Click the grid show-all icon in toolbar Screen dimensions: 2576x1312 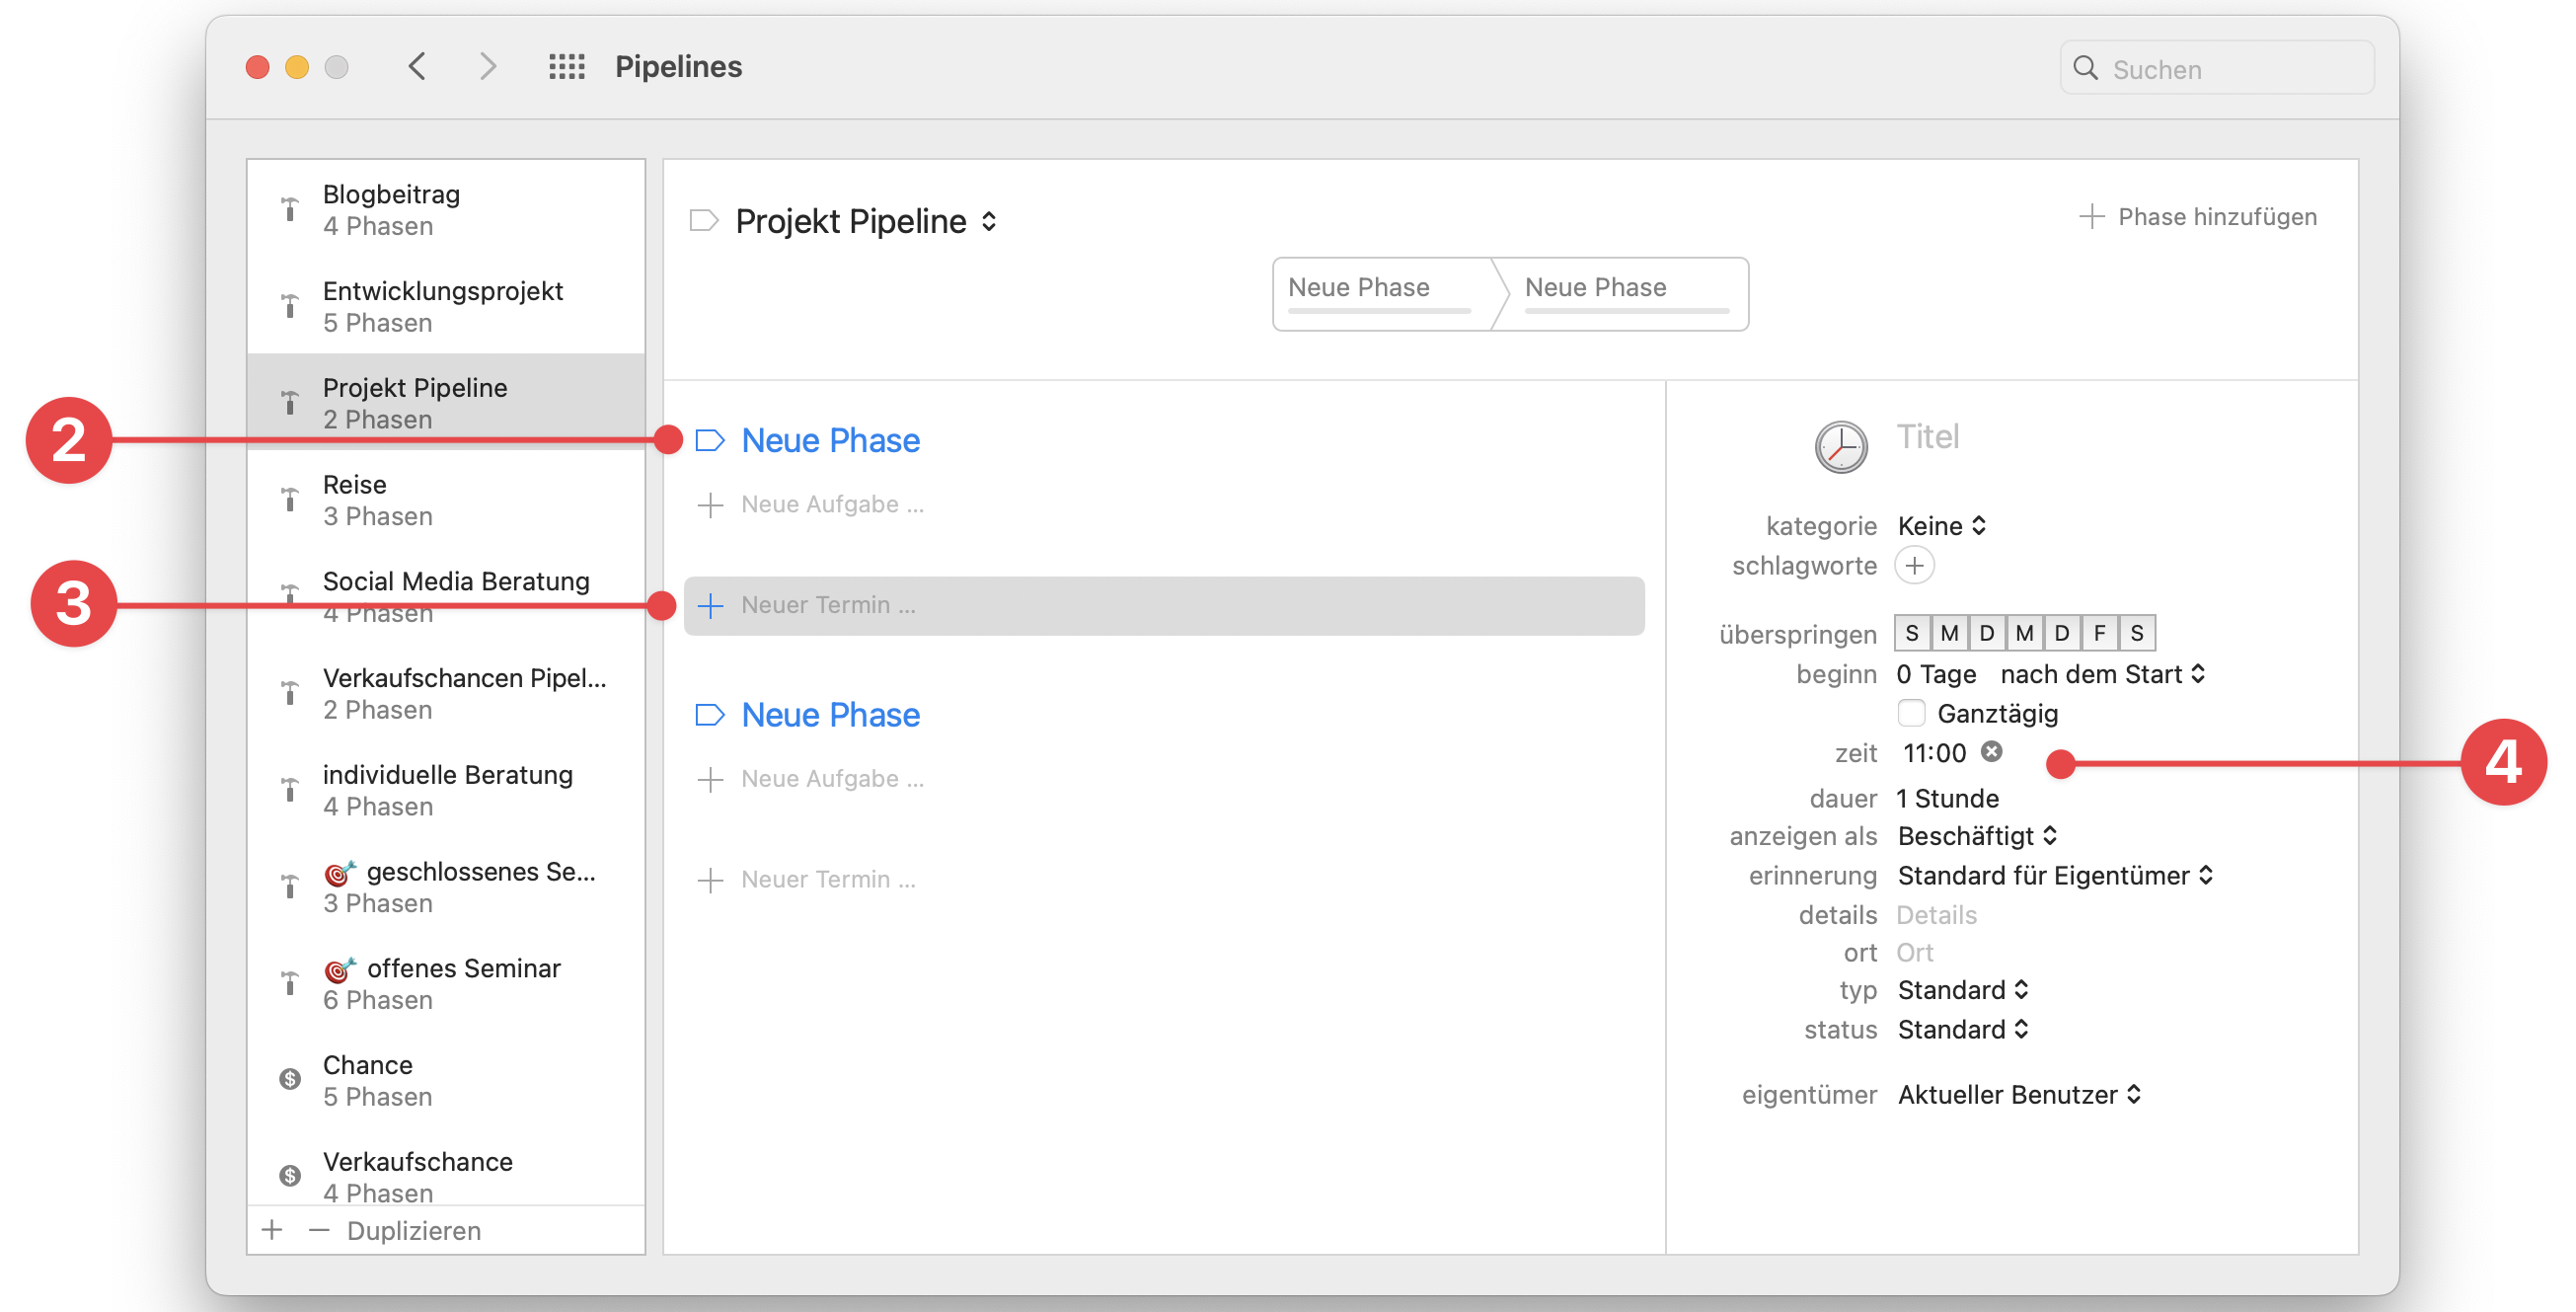pos(566,67)
